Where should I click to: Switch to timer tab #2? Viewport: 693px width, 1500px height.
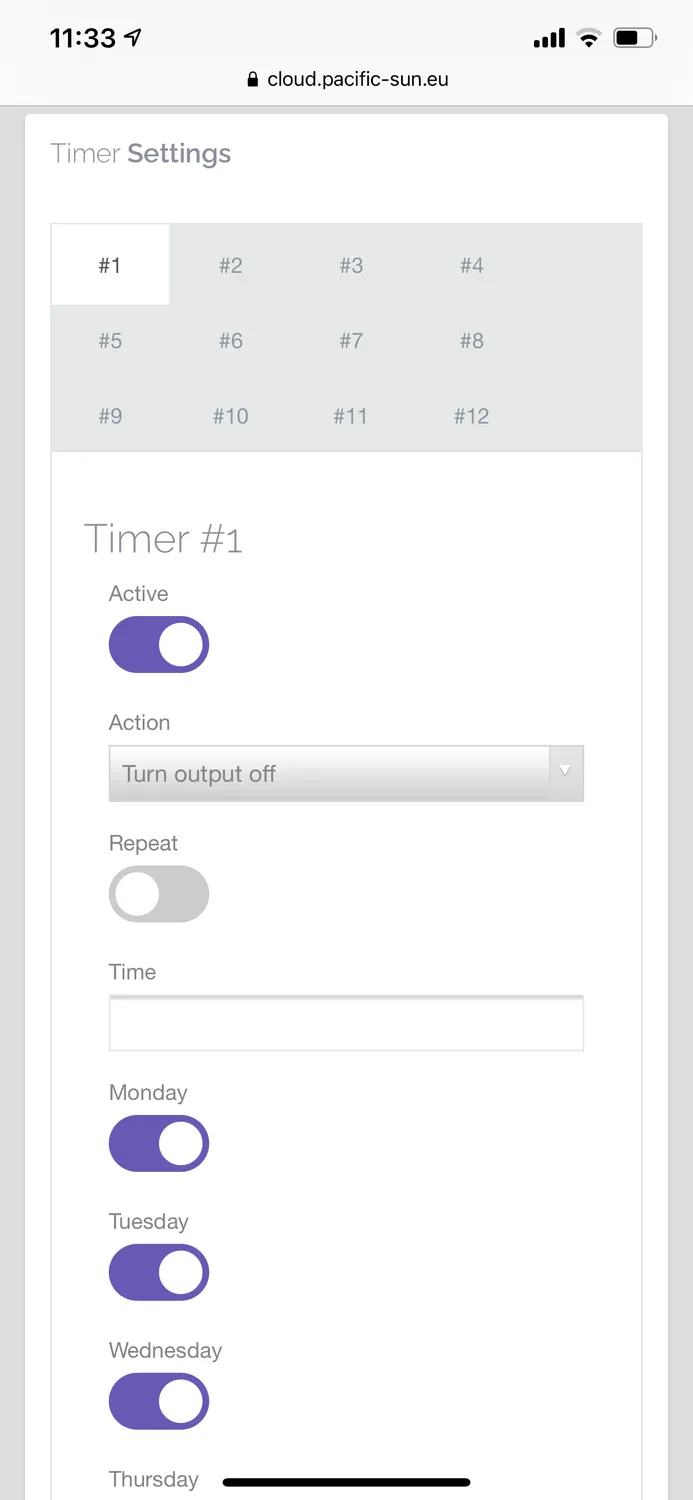pyautogui.click(x=230, y=265)
